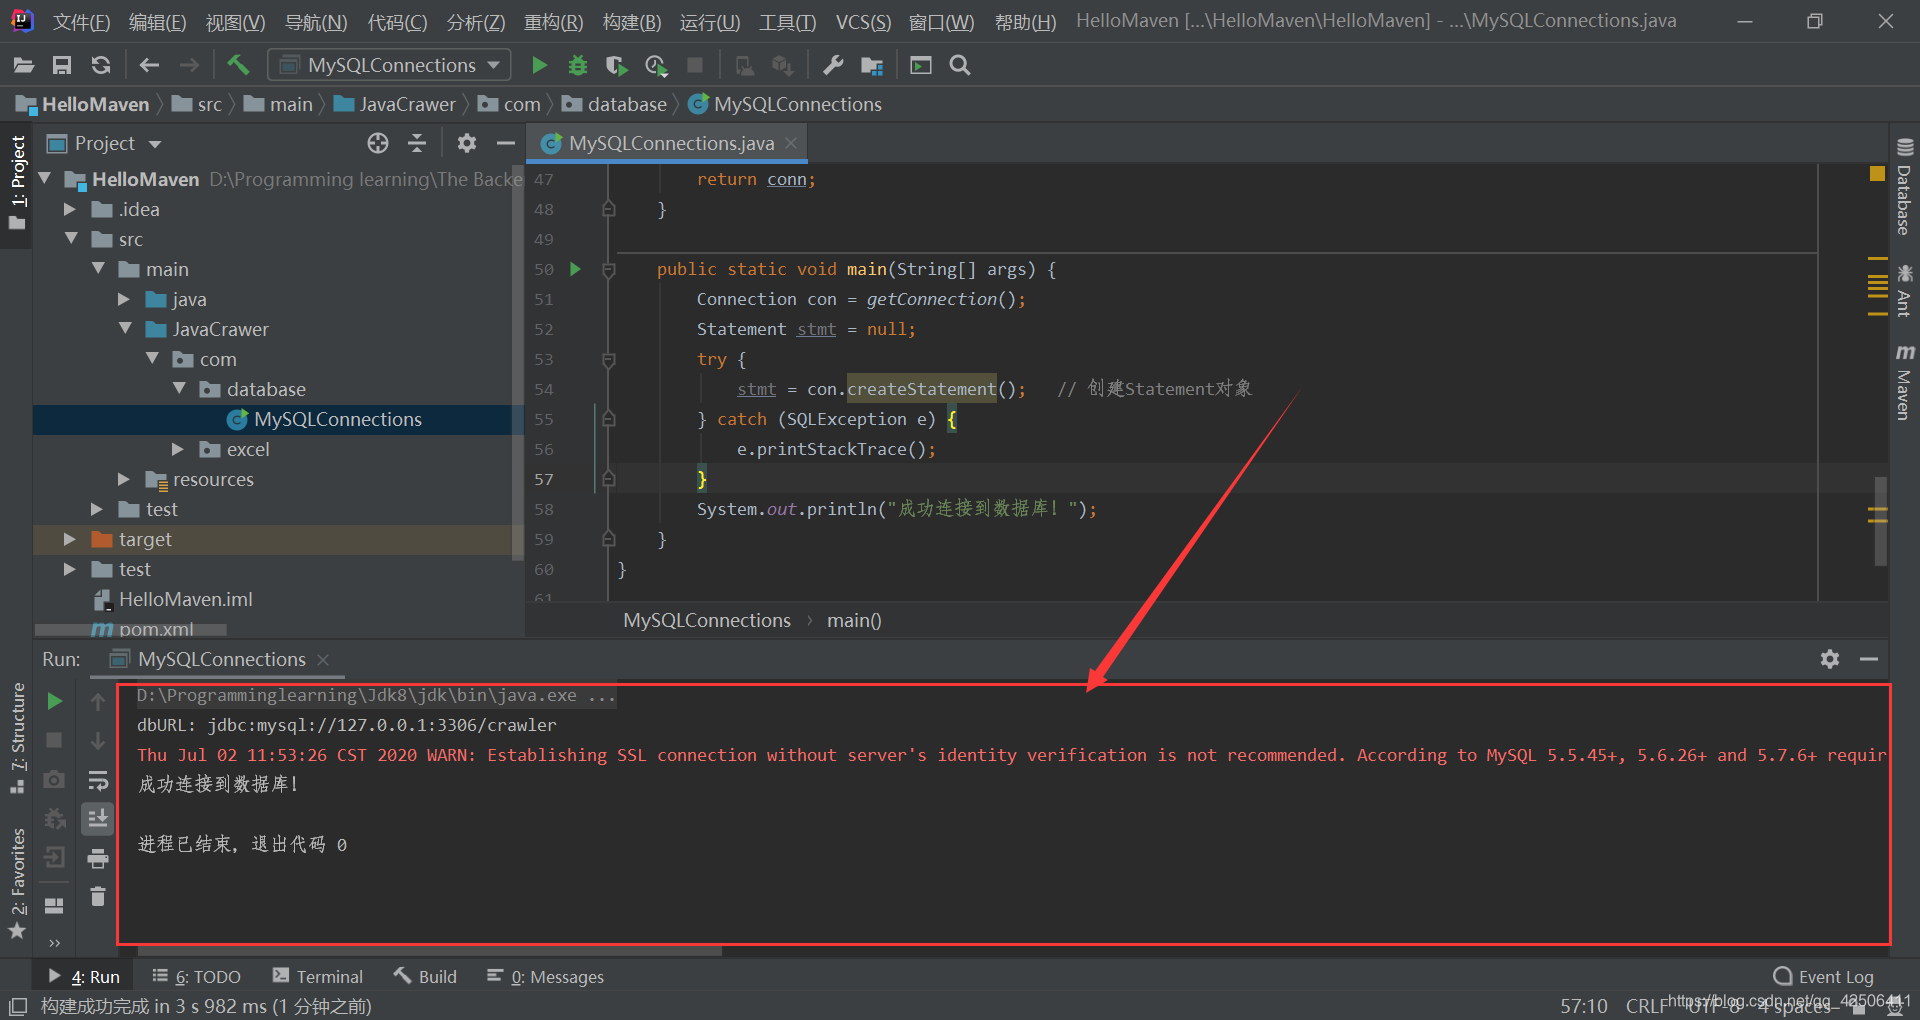The width and height of the screenshot is (1920, 1020).
Task: Open the Favorites tool window tab
Action: click(x=18, y=884)
